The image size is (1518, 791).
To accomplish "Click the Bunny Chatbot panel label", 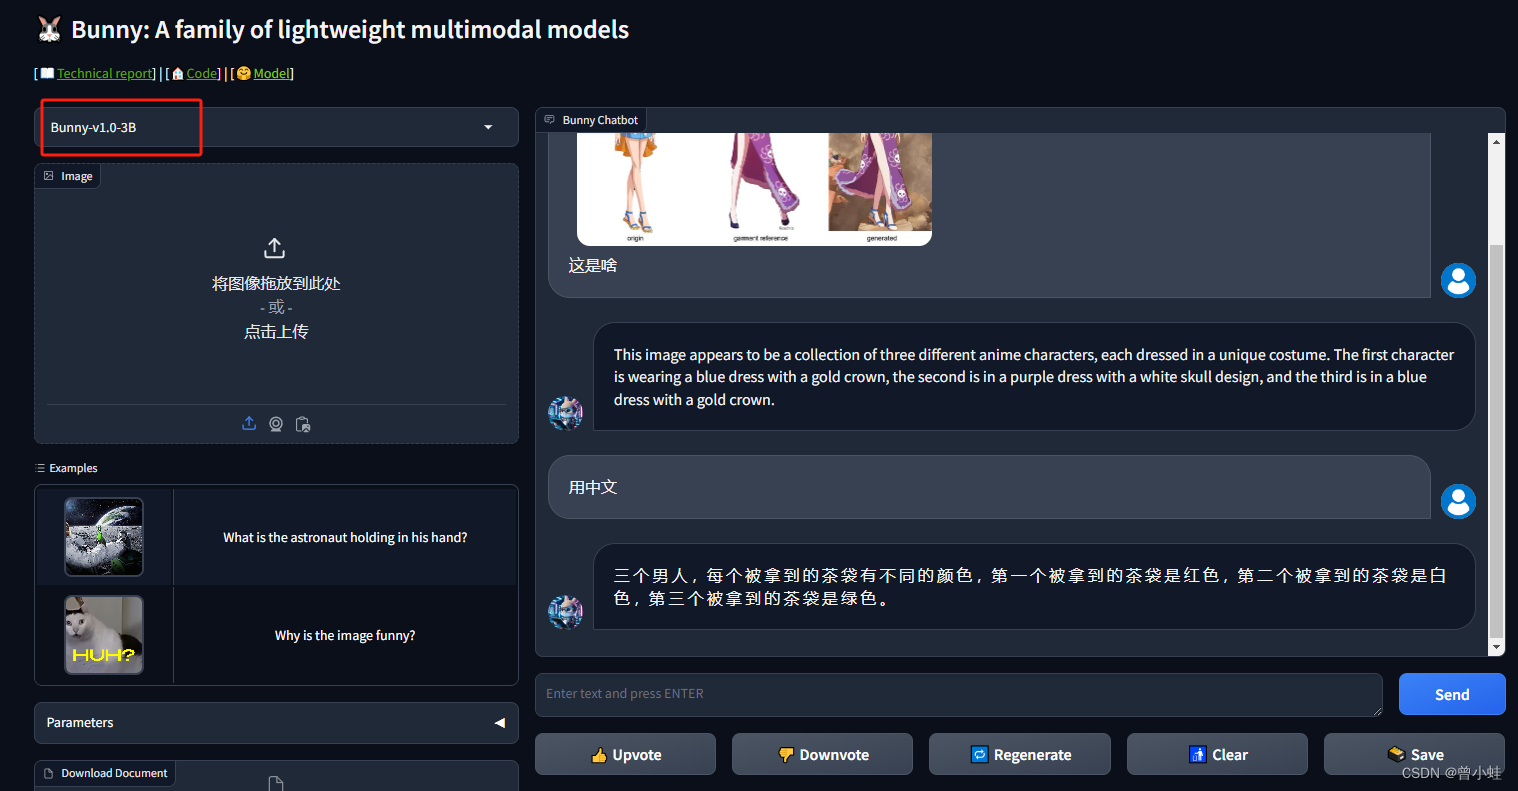I will point(591,120).
